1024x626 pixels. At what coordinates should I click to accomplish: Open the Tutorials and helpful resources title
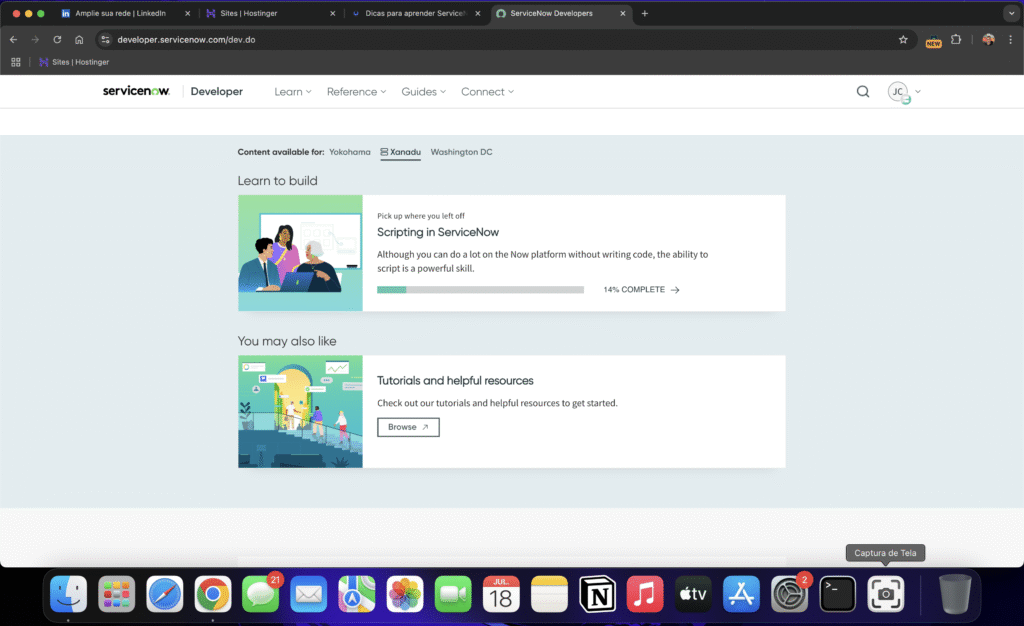click(455, 381)
